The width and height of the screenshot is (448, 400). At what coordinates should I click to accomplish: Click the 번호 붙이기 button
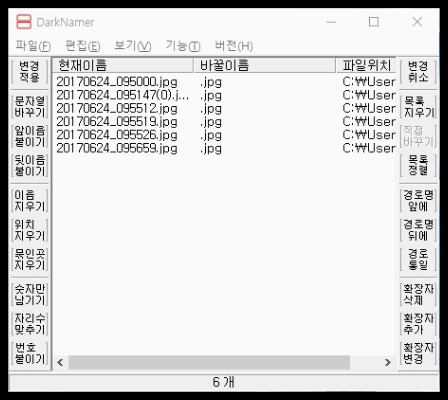coord(30,353)
